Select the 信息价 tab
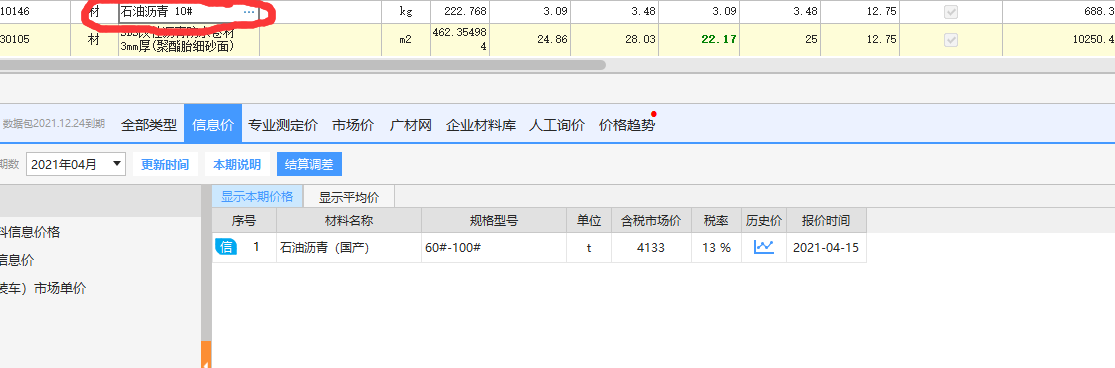The height and width of the screenshot is (368, 1115). (x=213, y=125)
